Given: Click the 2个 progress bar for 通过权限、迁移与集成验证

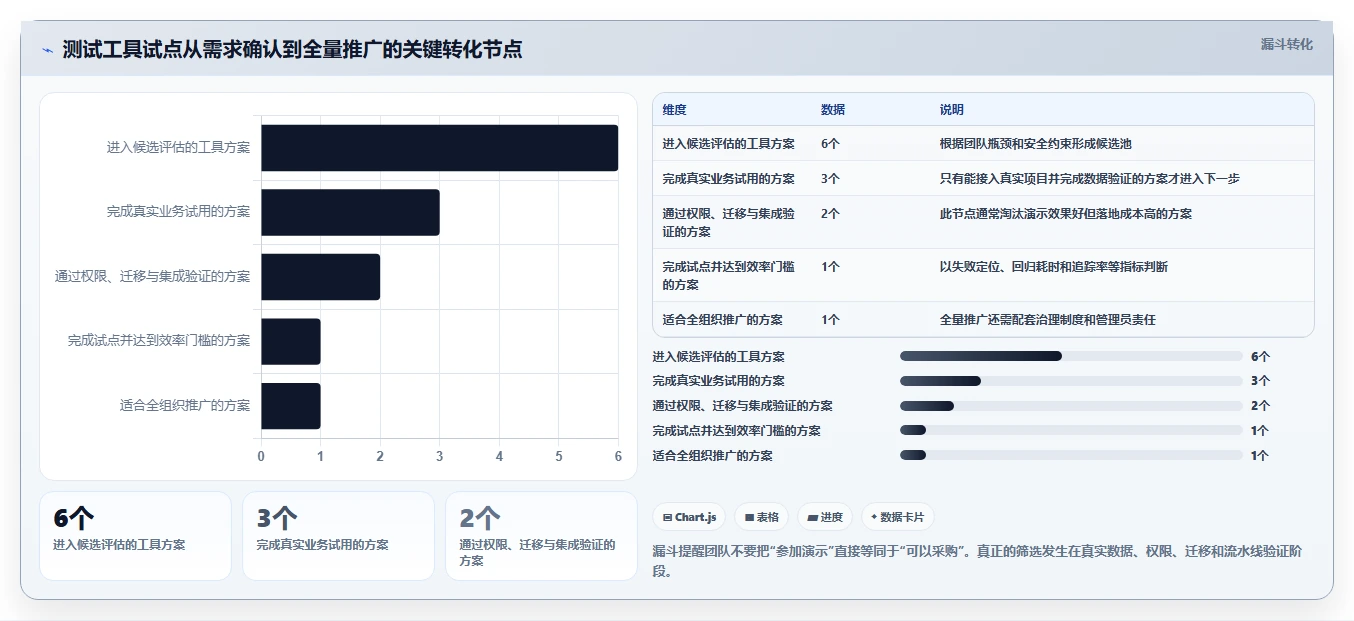Looking at the screenshot, I should point(1071,406).
